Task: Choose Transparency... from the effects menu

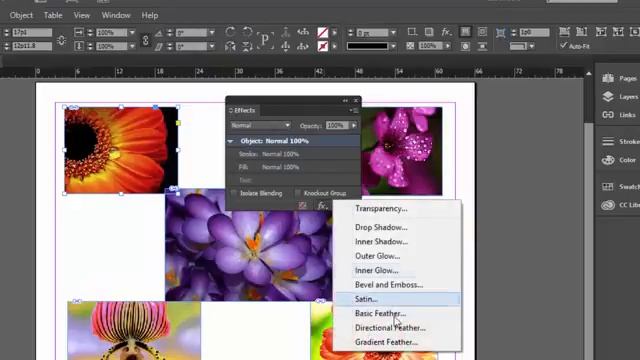Action: [381, 209]
